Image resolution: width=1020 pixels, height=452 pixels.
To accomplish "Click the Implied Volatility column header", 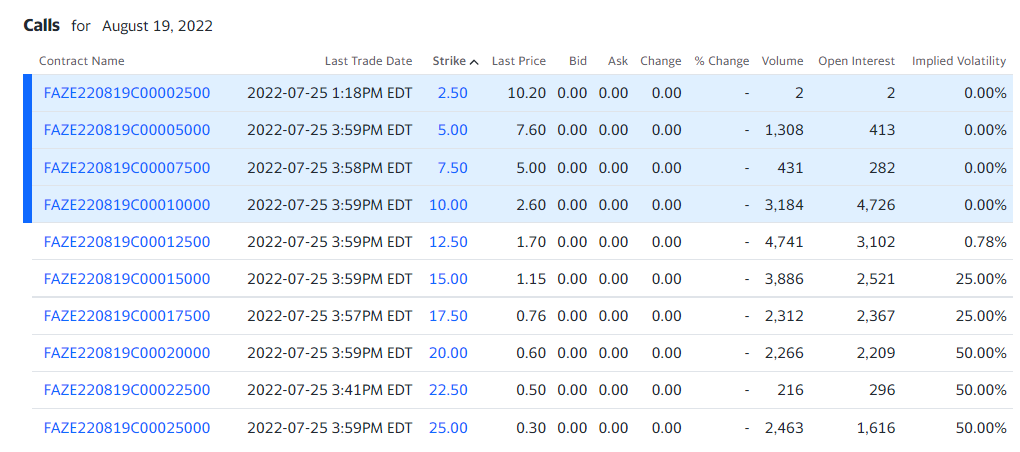I will [x=959, y=61].
